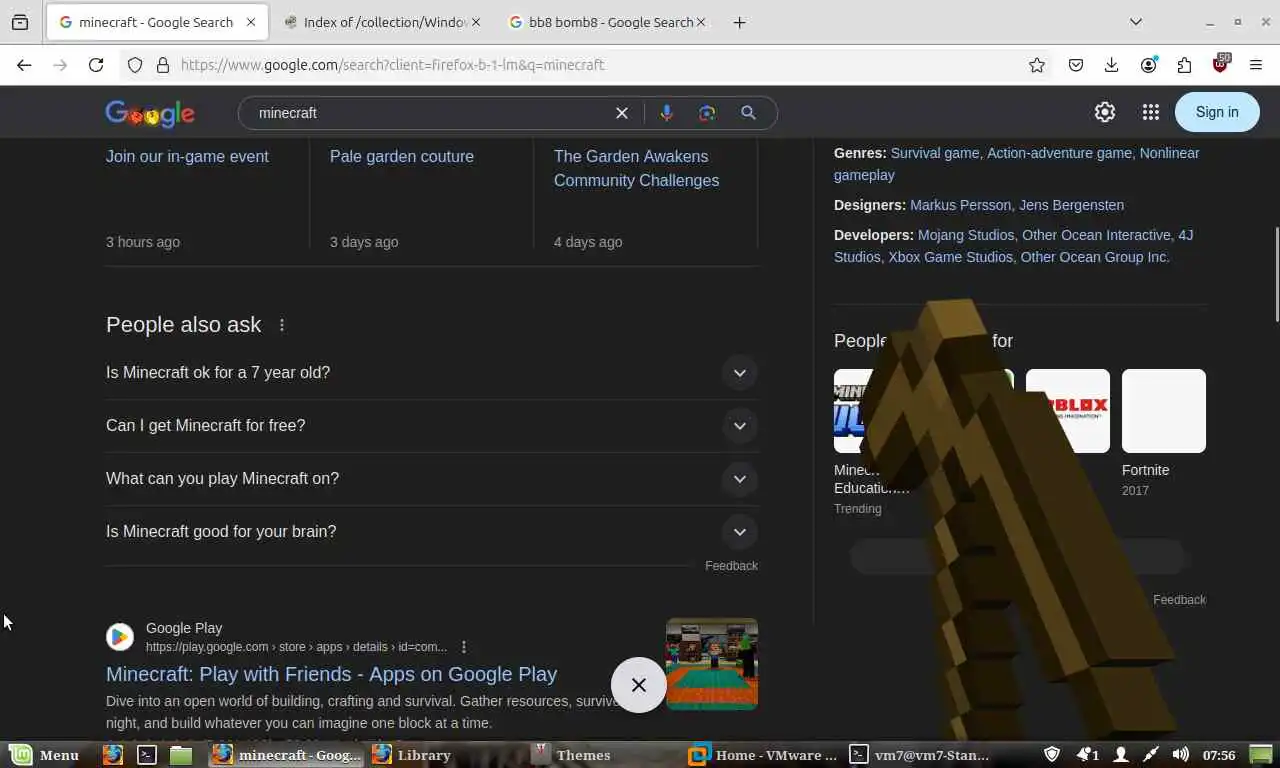Expand 'Is Minecraft good for your brain?'
This screenshot has height=768, width=1280.
[432, 532]
